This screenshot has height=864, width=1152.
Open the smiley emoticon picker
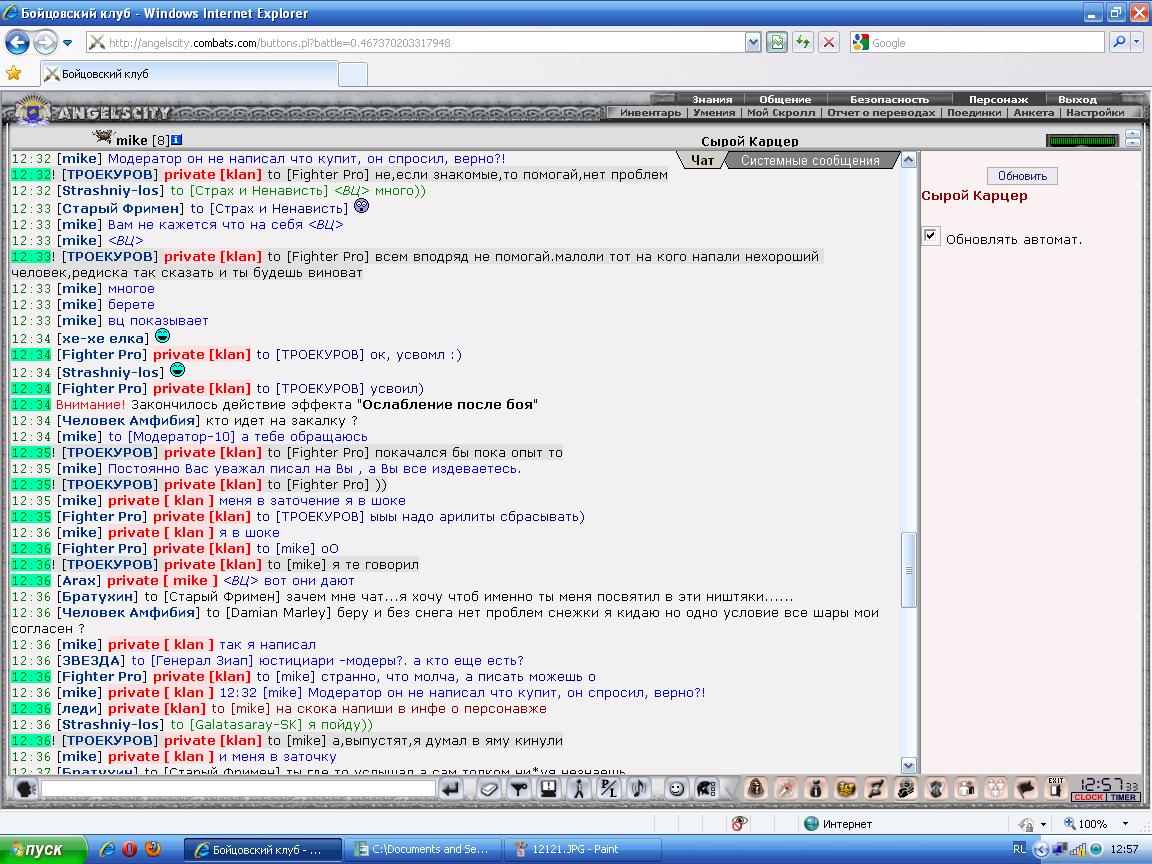(677, 789)
